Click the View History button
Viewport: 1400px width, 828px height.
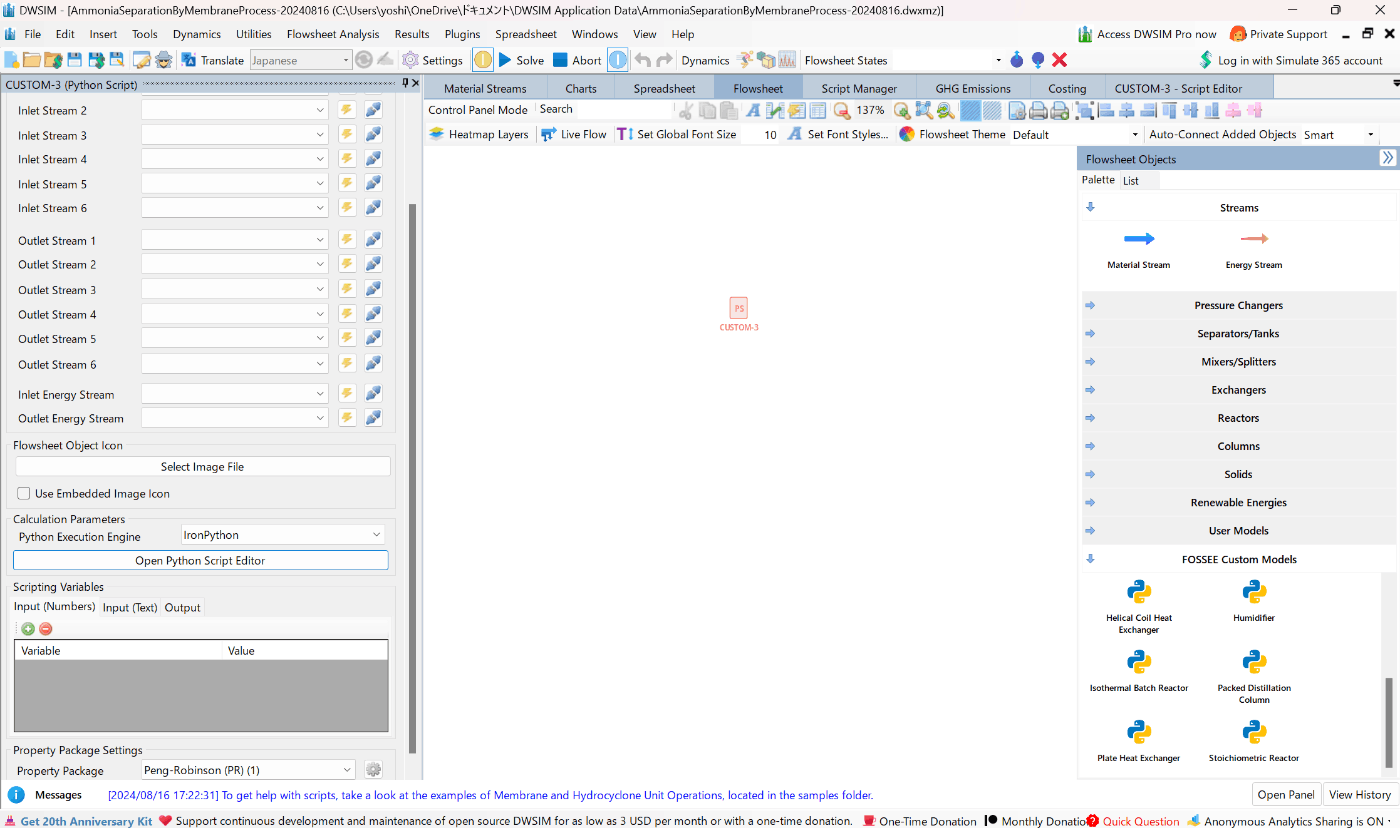click(x=1359, y=794)
